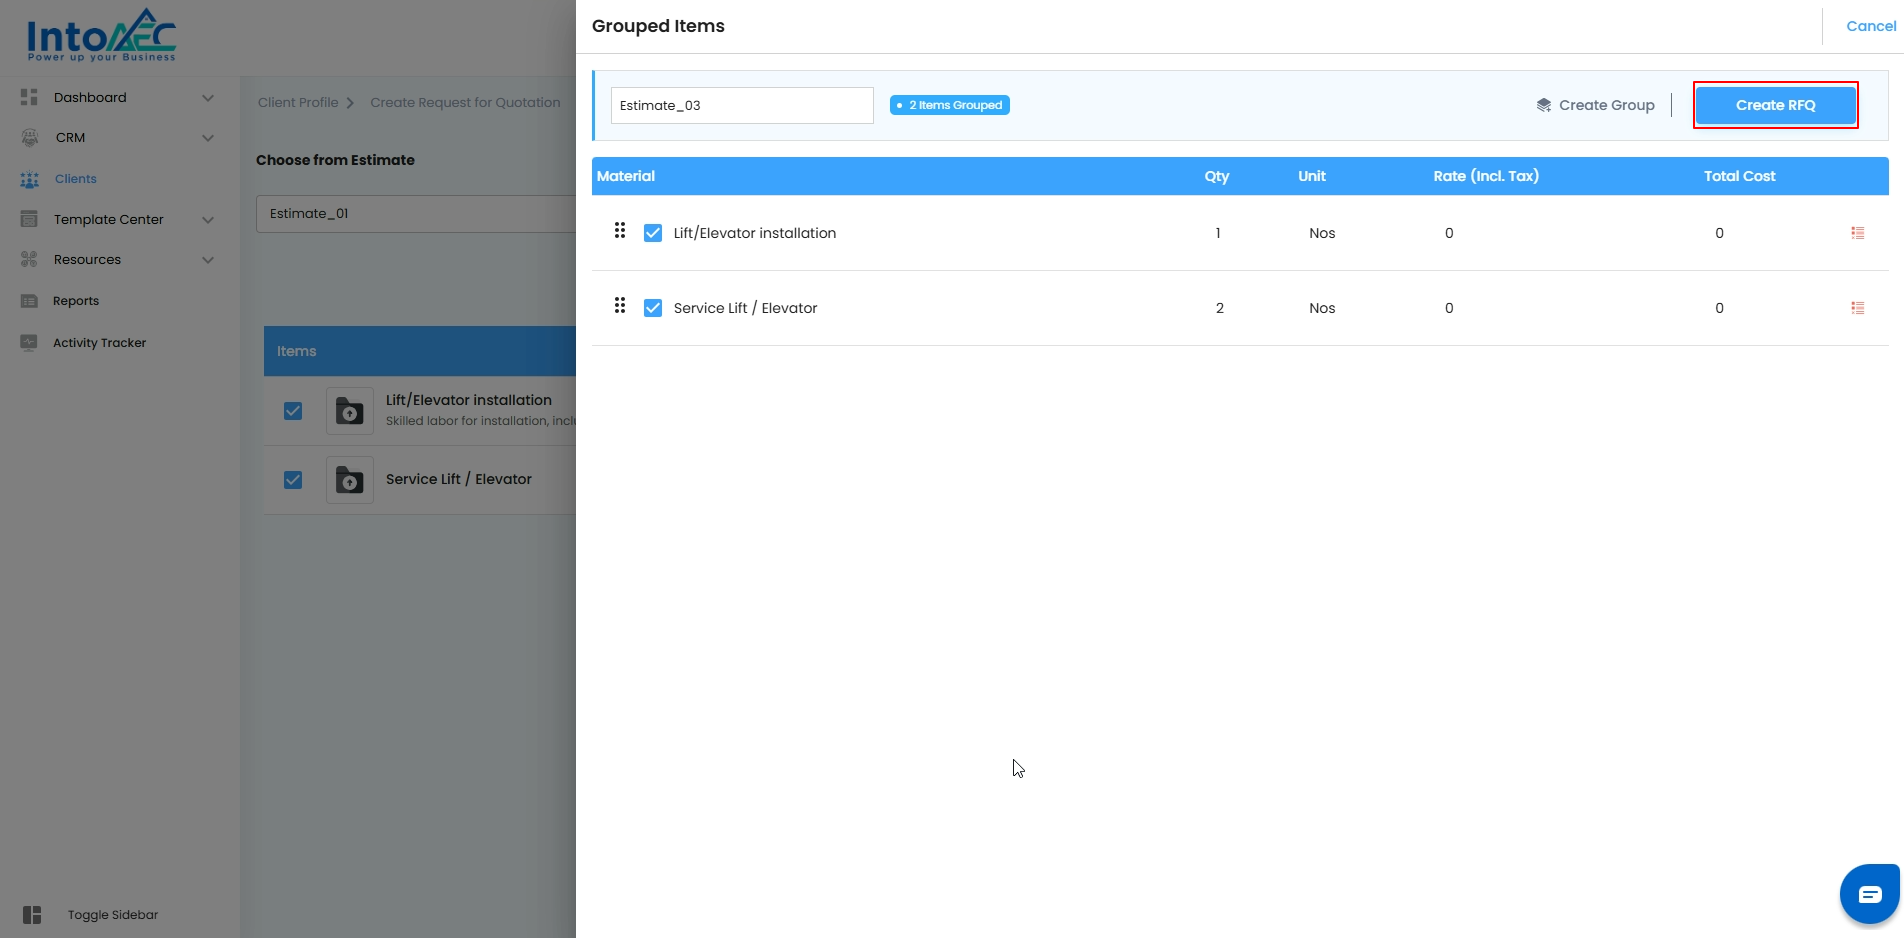Click total cost 0 for Service Lift / Elevator

point(1720,308)
